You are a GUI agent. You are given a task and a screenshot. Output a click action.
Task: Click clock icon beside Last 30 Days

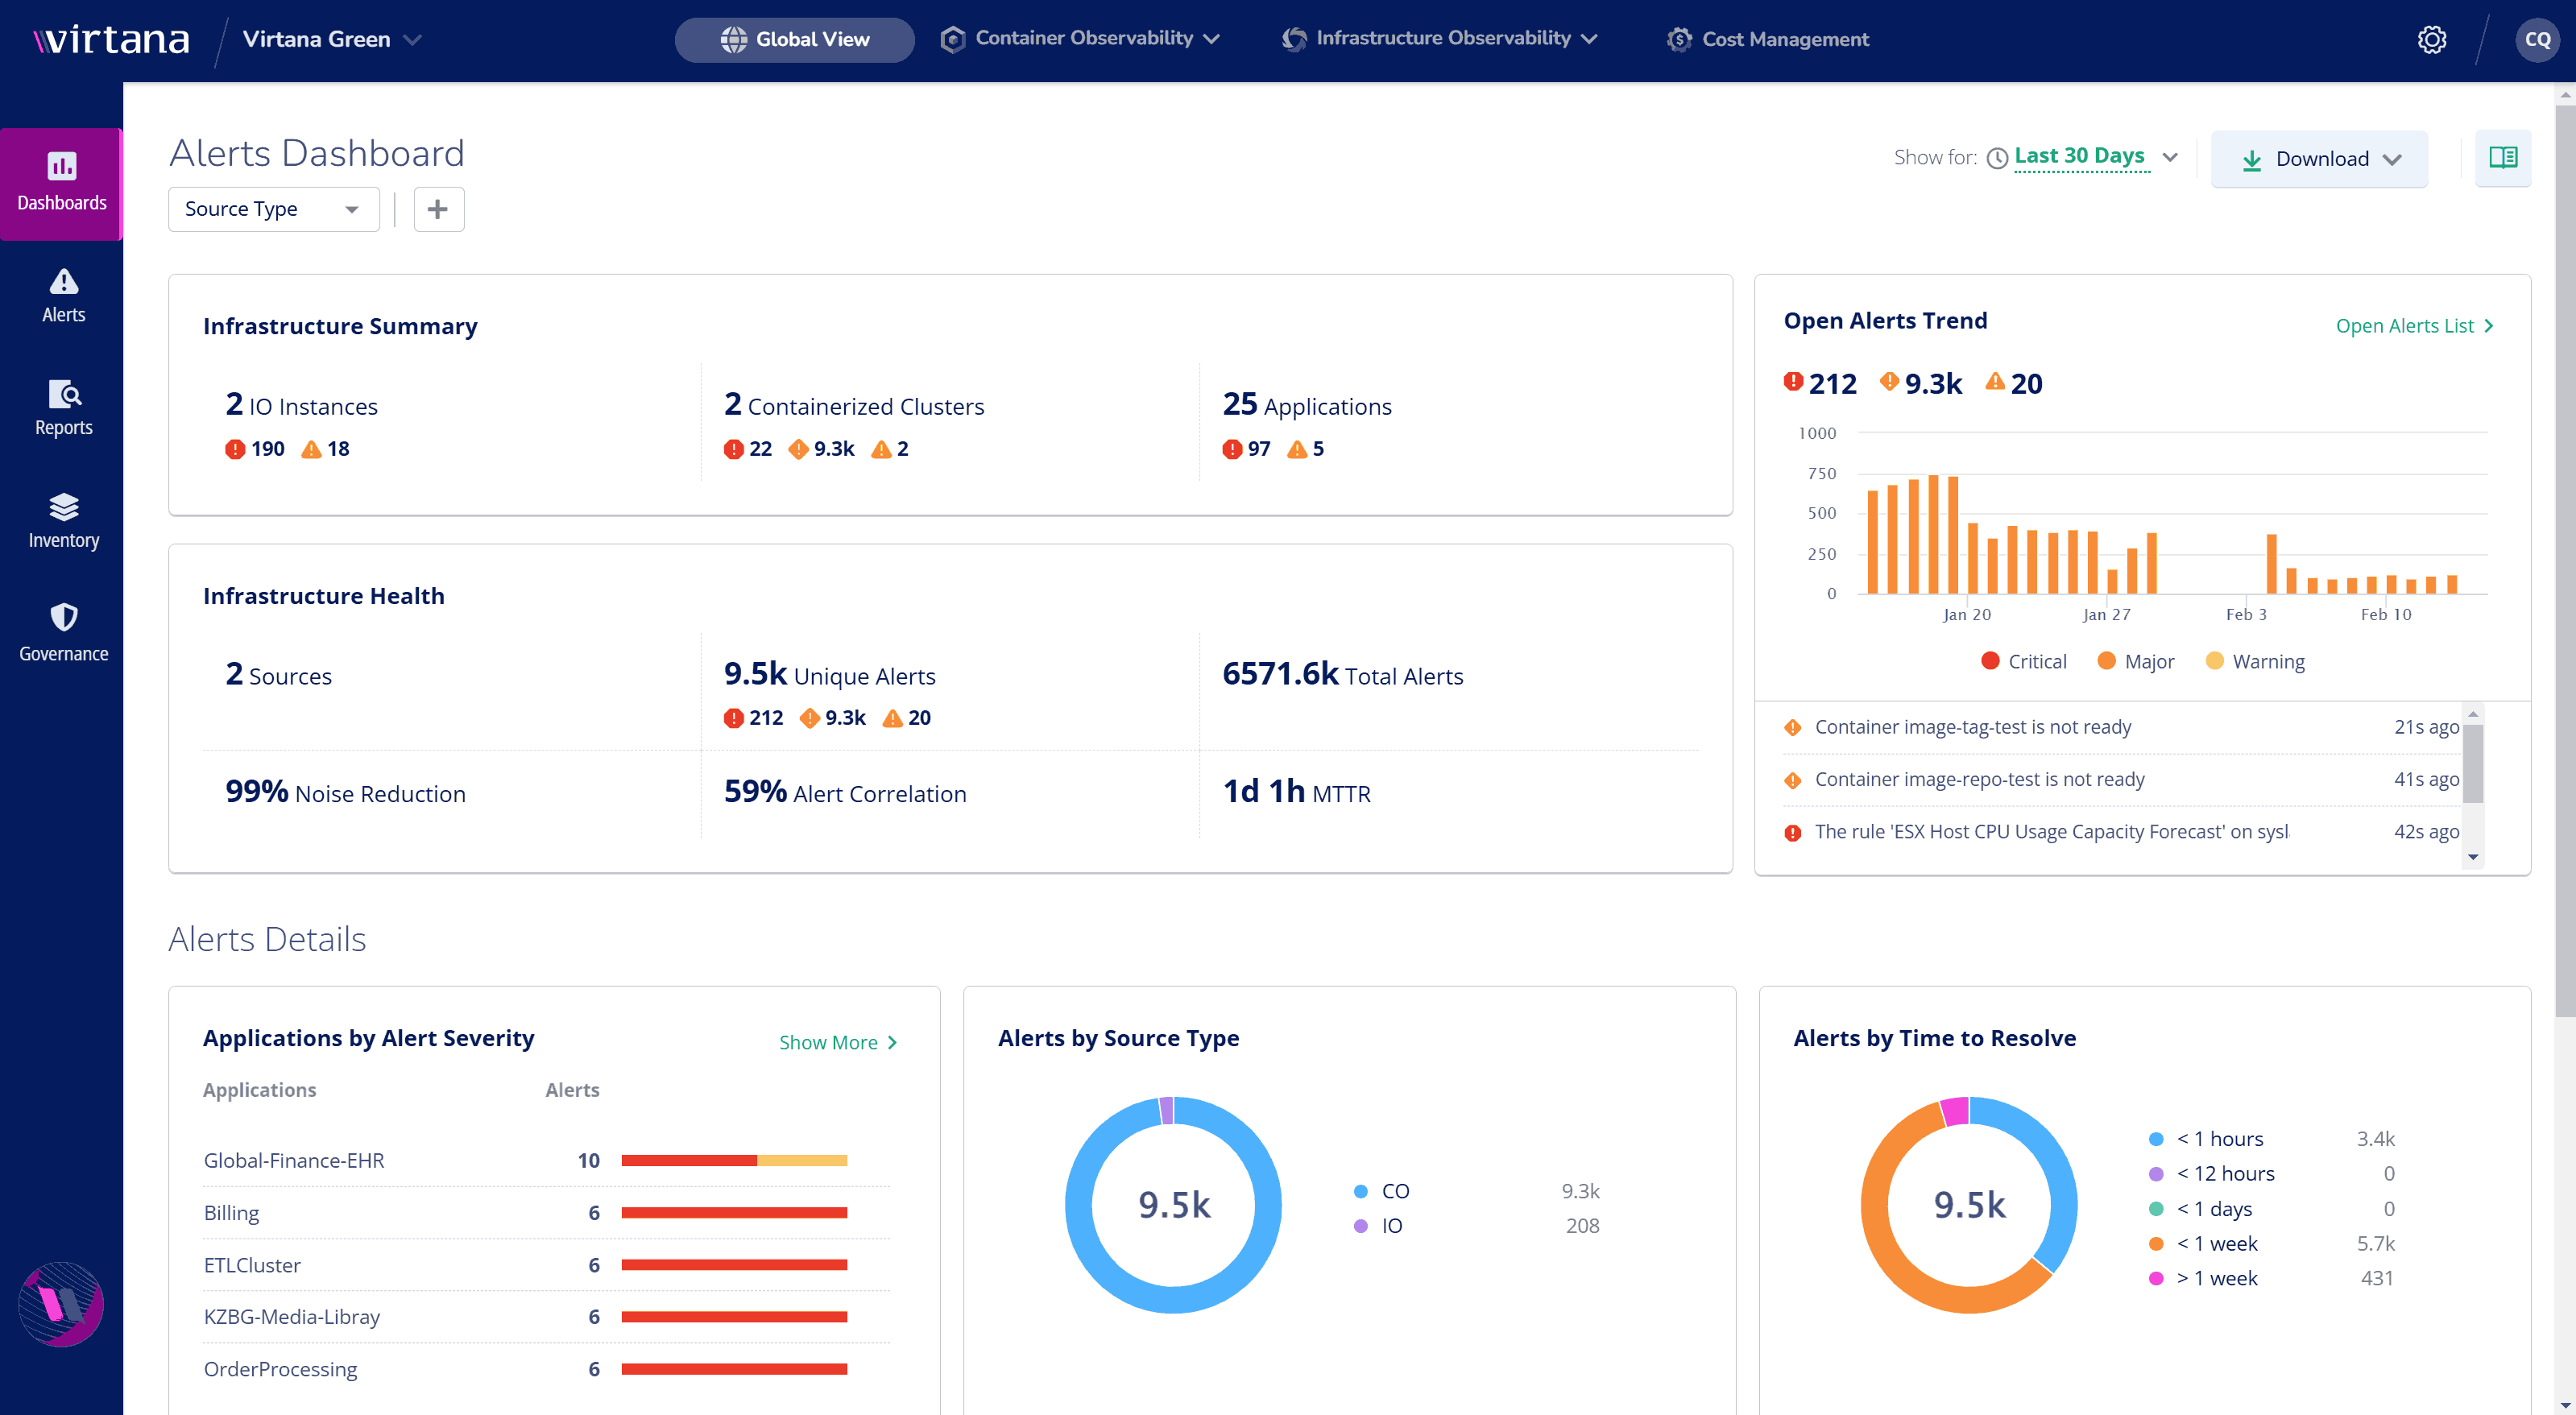coord(1997,158)
